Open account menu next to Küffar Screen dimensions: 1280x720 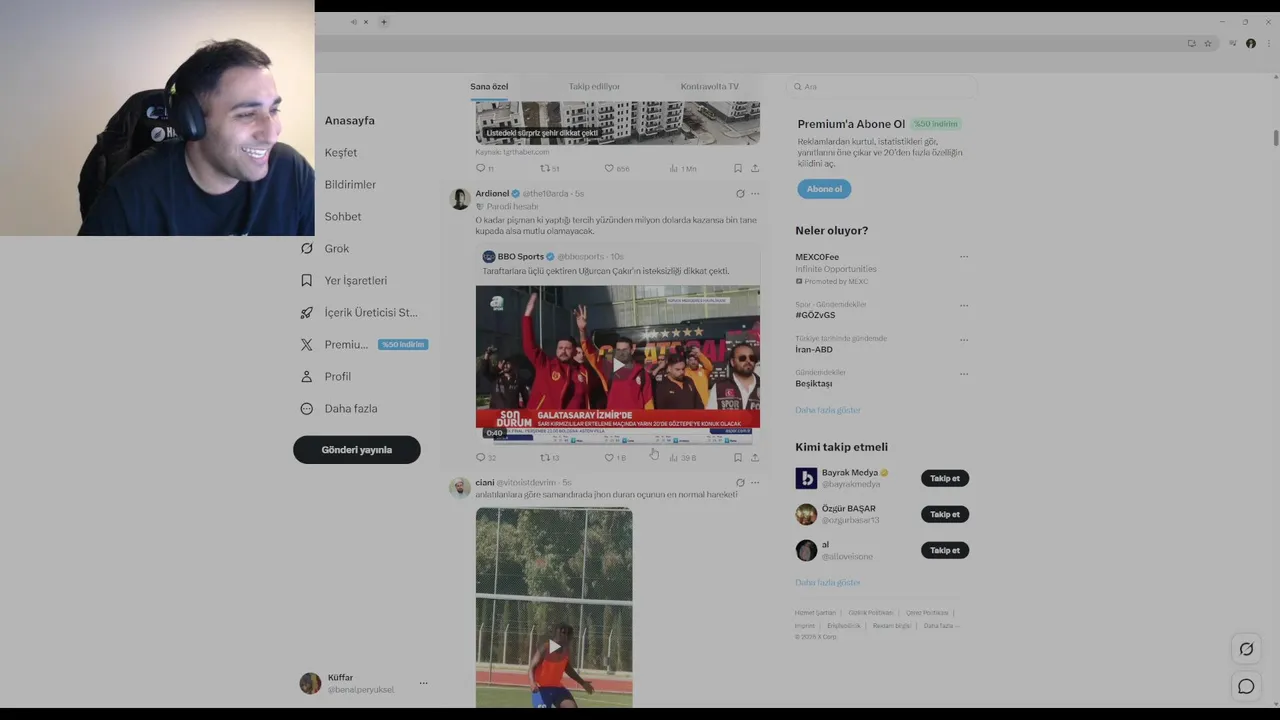pos(423,683)
